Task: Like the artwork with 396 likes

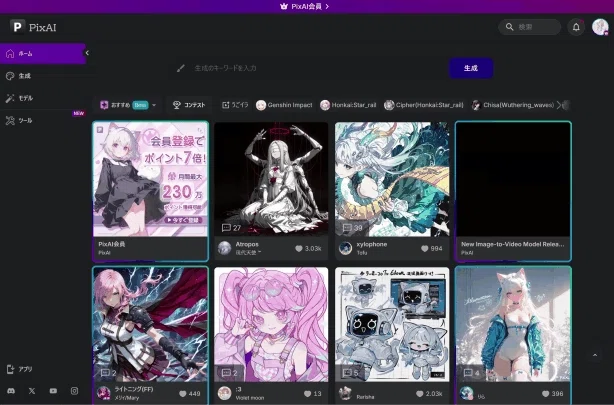Action: (x=545, y=393)
